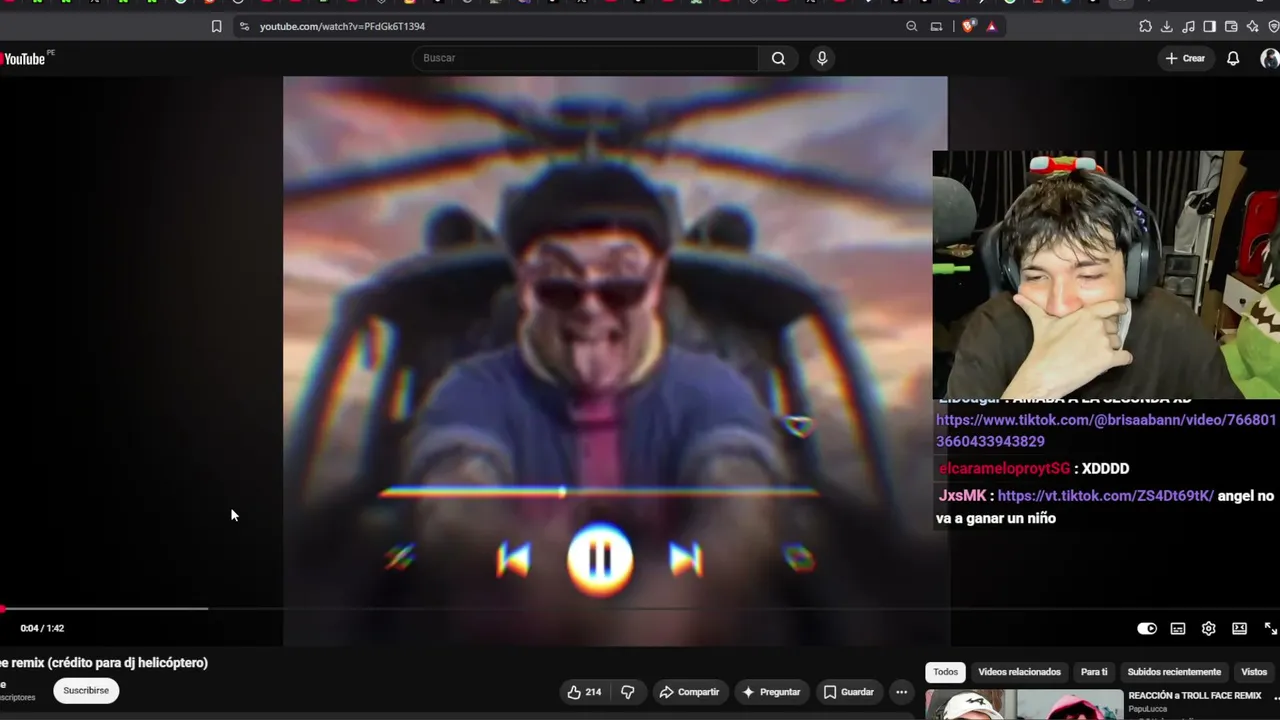Like the video with 214 likes
Viewport: 1280px width, 720px height.
pyautogui.click(x=584, y=692)
